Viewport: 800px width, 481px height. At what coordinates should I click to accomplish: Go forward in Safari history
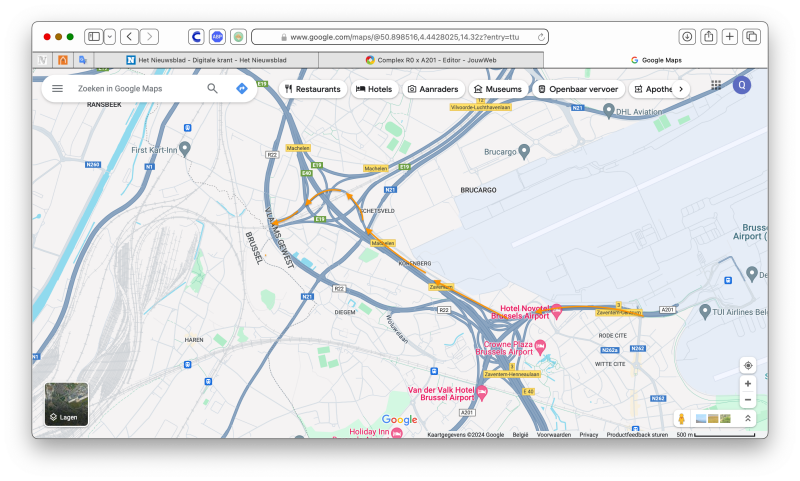[149, 37]
